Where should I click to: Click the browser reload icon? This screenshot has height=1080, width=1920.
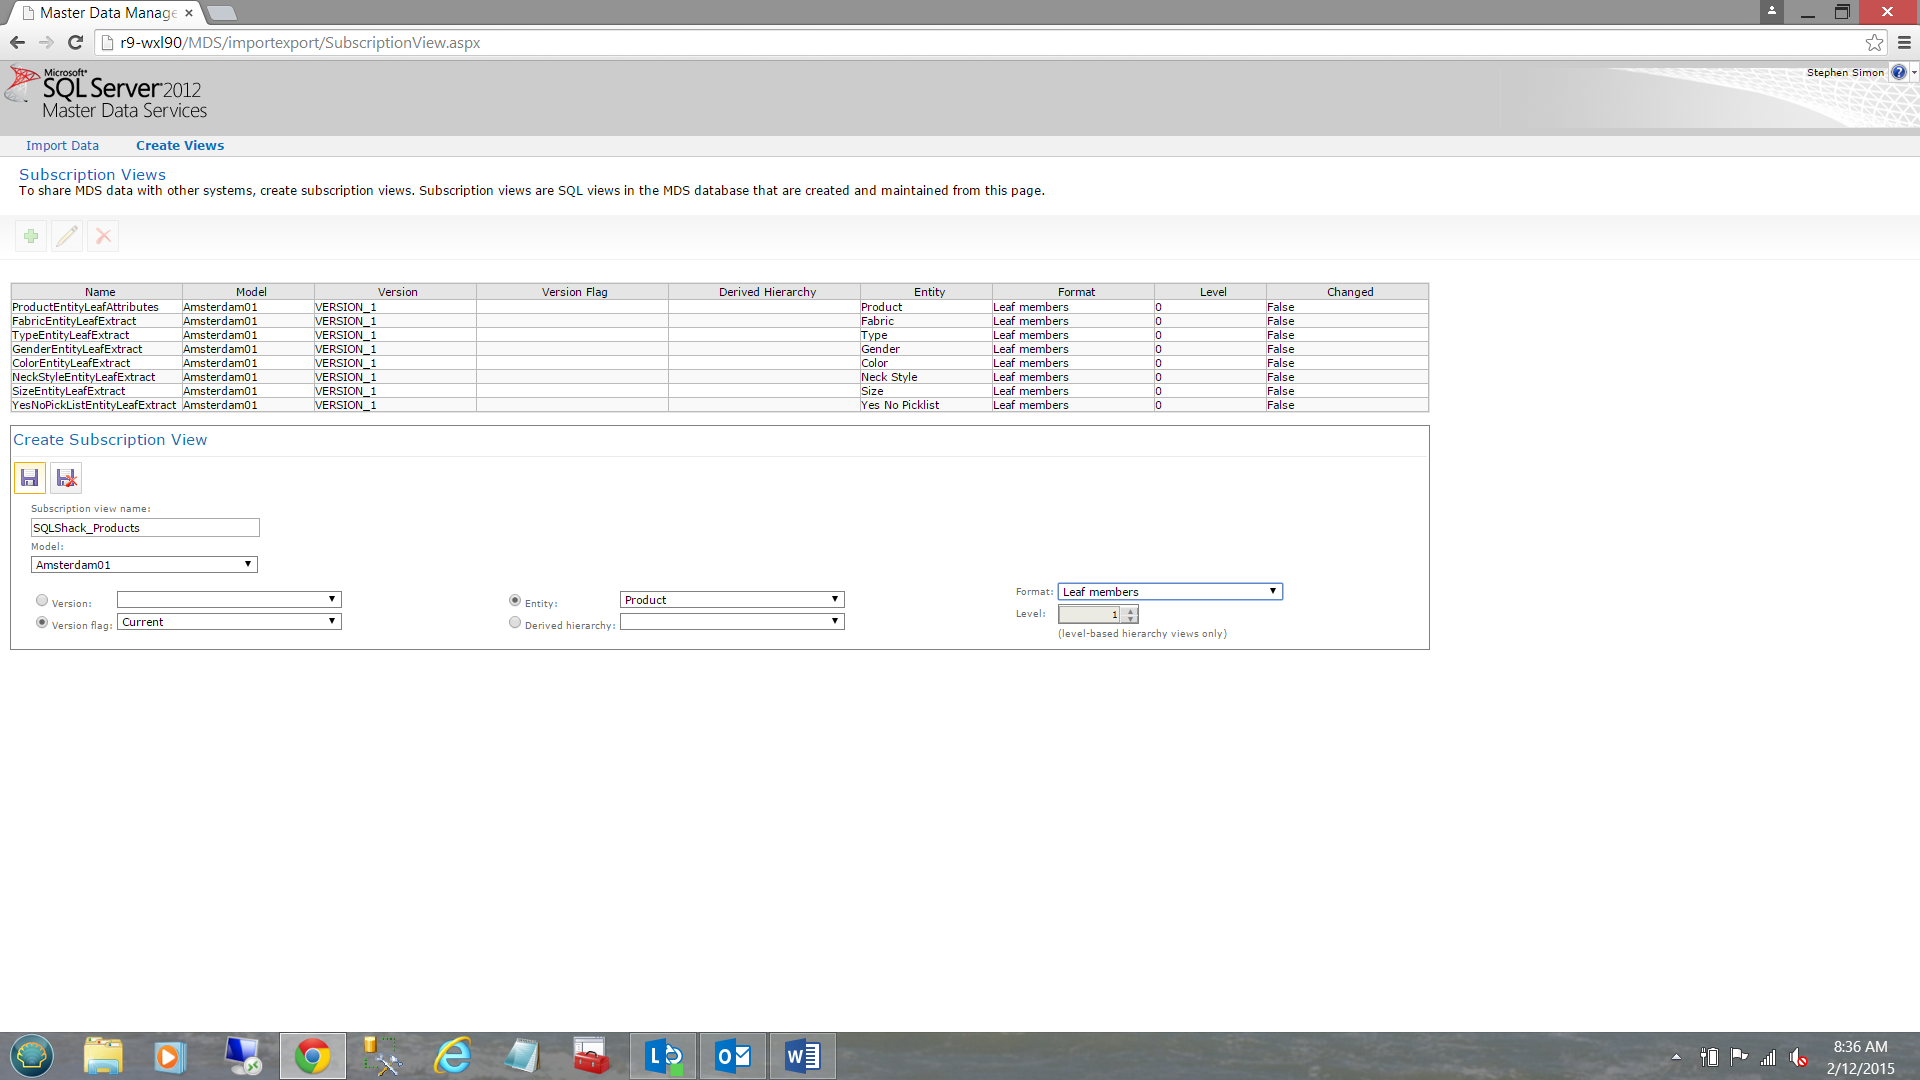[x=75, y=42]
